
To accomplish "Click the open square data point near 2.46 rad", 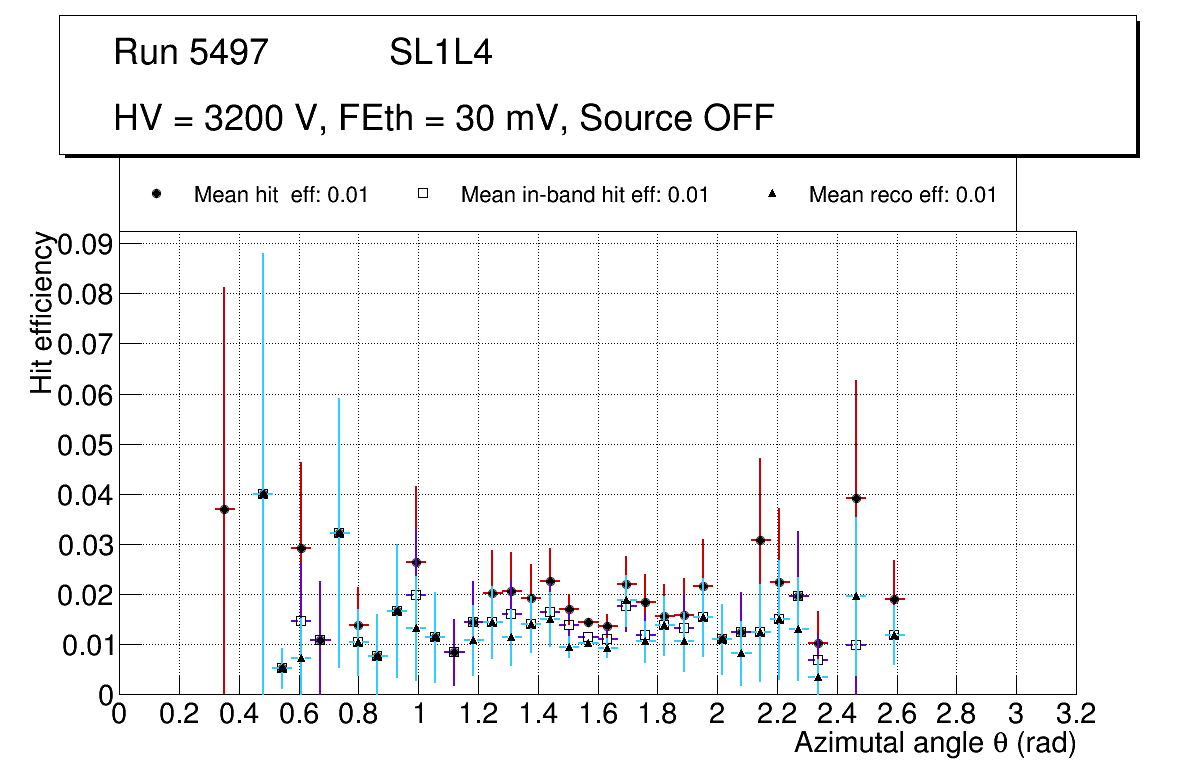I will coord(856,645).
